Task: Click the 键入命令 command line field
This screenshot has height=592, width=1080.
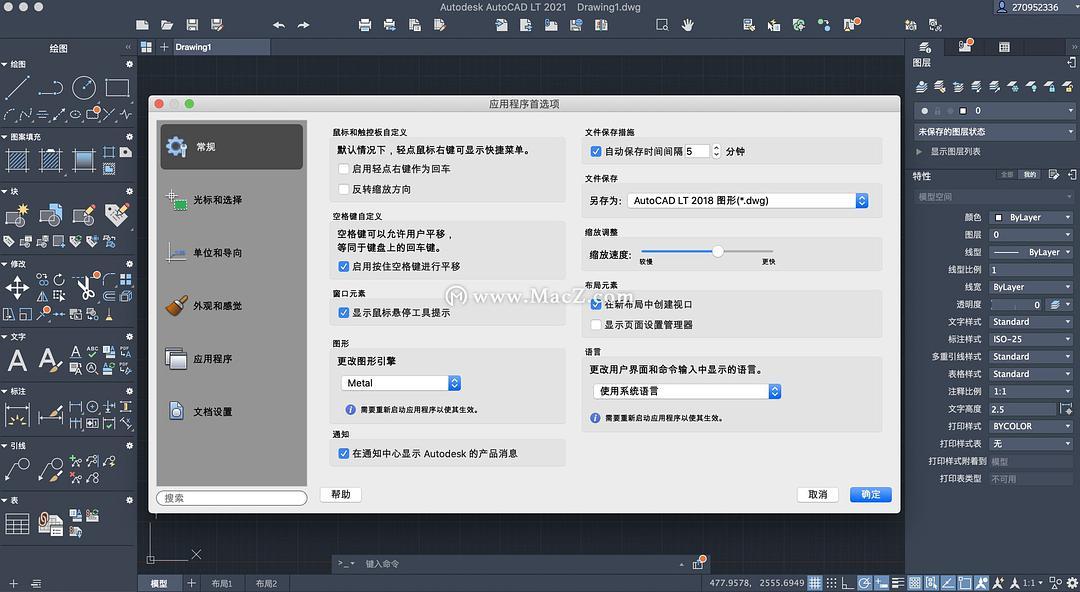Action: (x=520, y=564)
